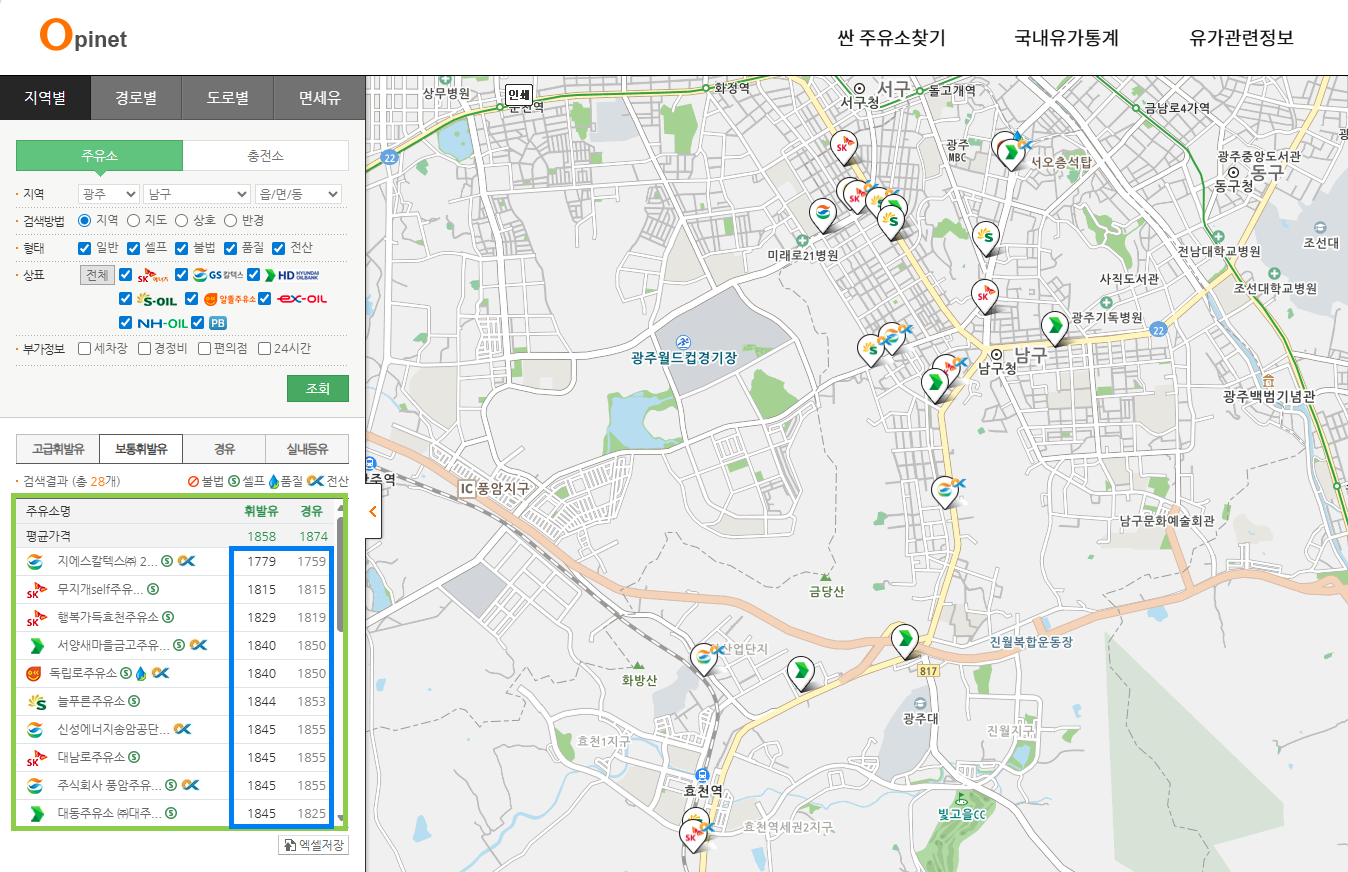The image size is (1348, 872).
Task: Click the green 조회 search button
Action: click(318, 388)
